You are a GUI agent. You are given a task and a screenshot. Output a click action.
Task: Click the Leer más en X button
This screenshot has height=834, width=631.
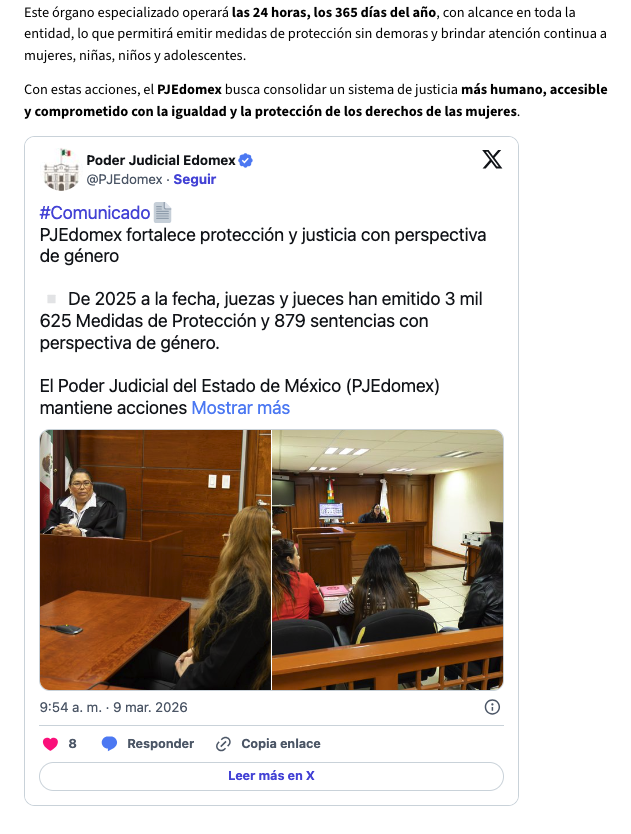[x=271, y=776]
